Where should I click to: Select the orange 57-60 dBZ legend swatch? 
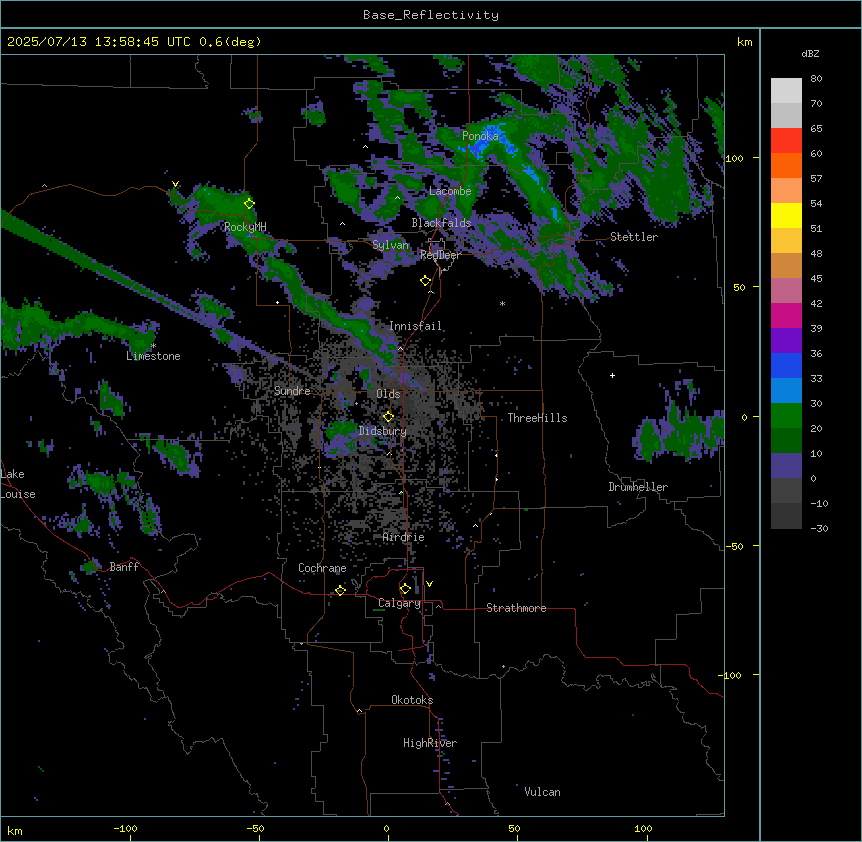click(786, 166)
